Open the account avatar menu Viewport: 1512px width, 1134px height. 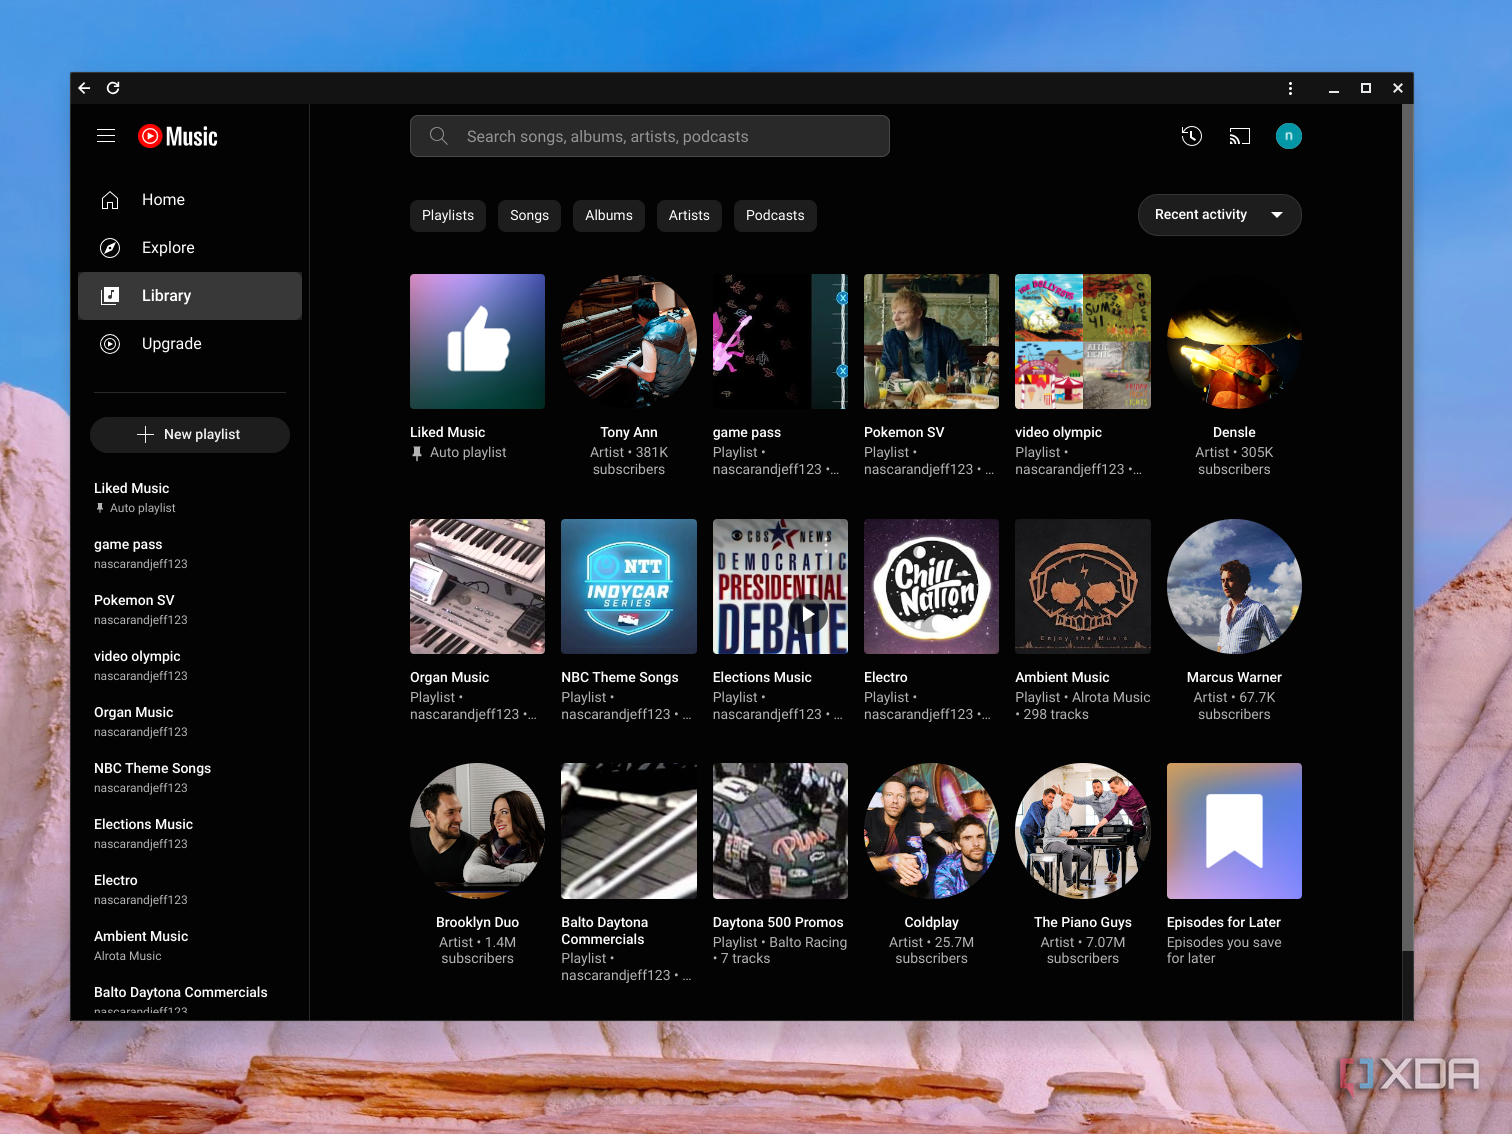(1289, 136)
